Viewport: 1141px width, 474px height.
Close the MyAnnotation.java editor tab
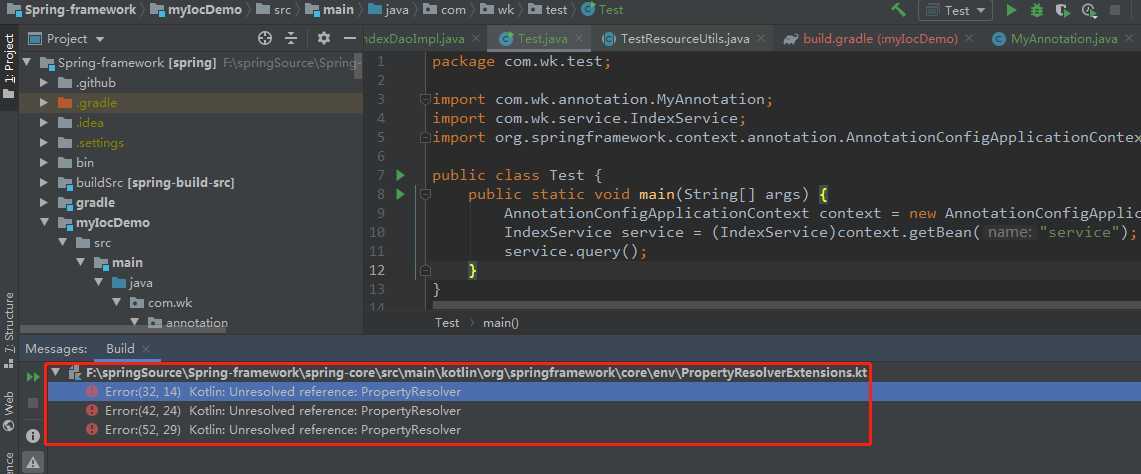(1130, 39)
